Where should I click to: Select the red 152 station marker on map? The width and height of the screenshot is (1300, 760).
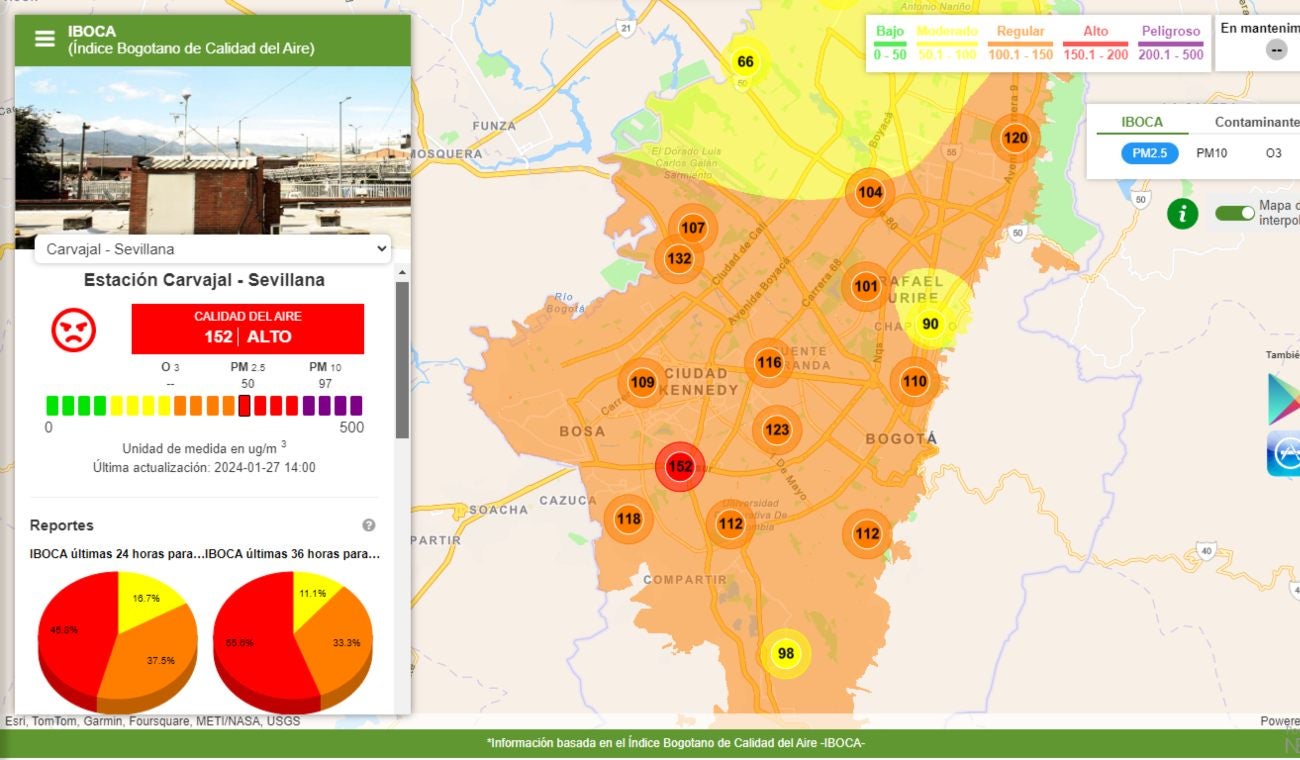point(680,465)
